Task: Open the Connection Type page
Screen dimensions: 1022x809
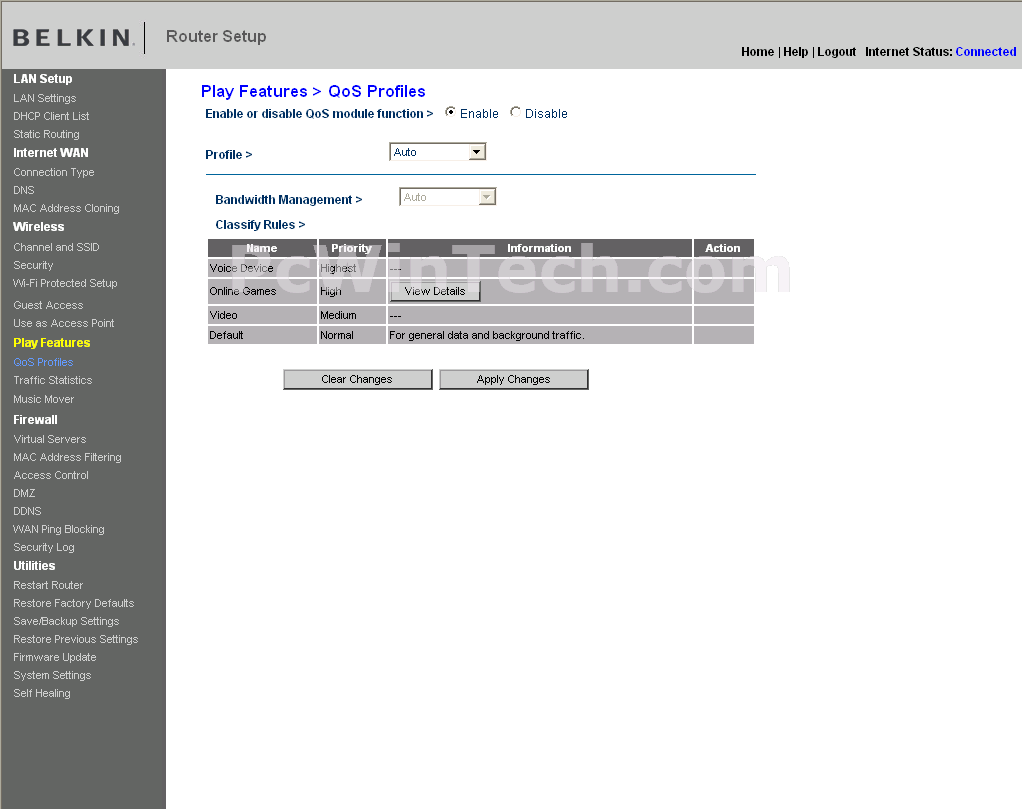Action: click(53, 172)
